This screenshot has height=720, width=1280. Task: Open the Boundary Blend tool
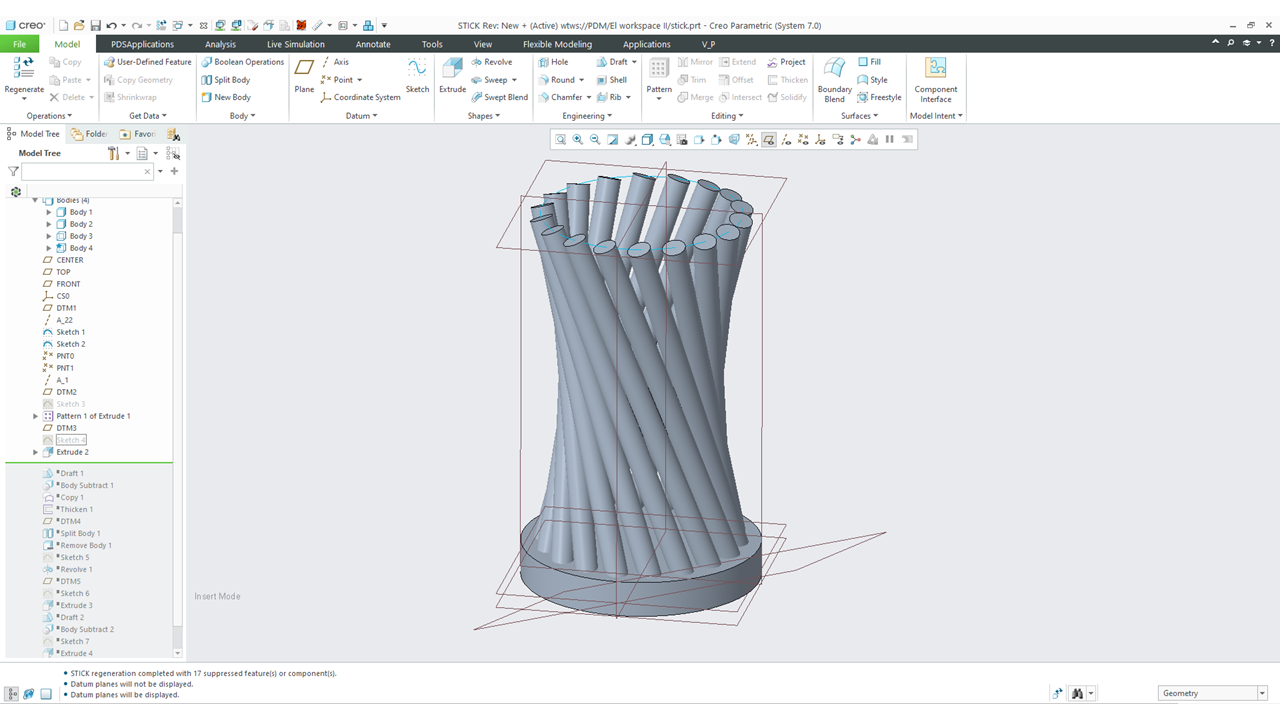835,79
